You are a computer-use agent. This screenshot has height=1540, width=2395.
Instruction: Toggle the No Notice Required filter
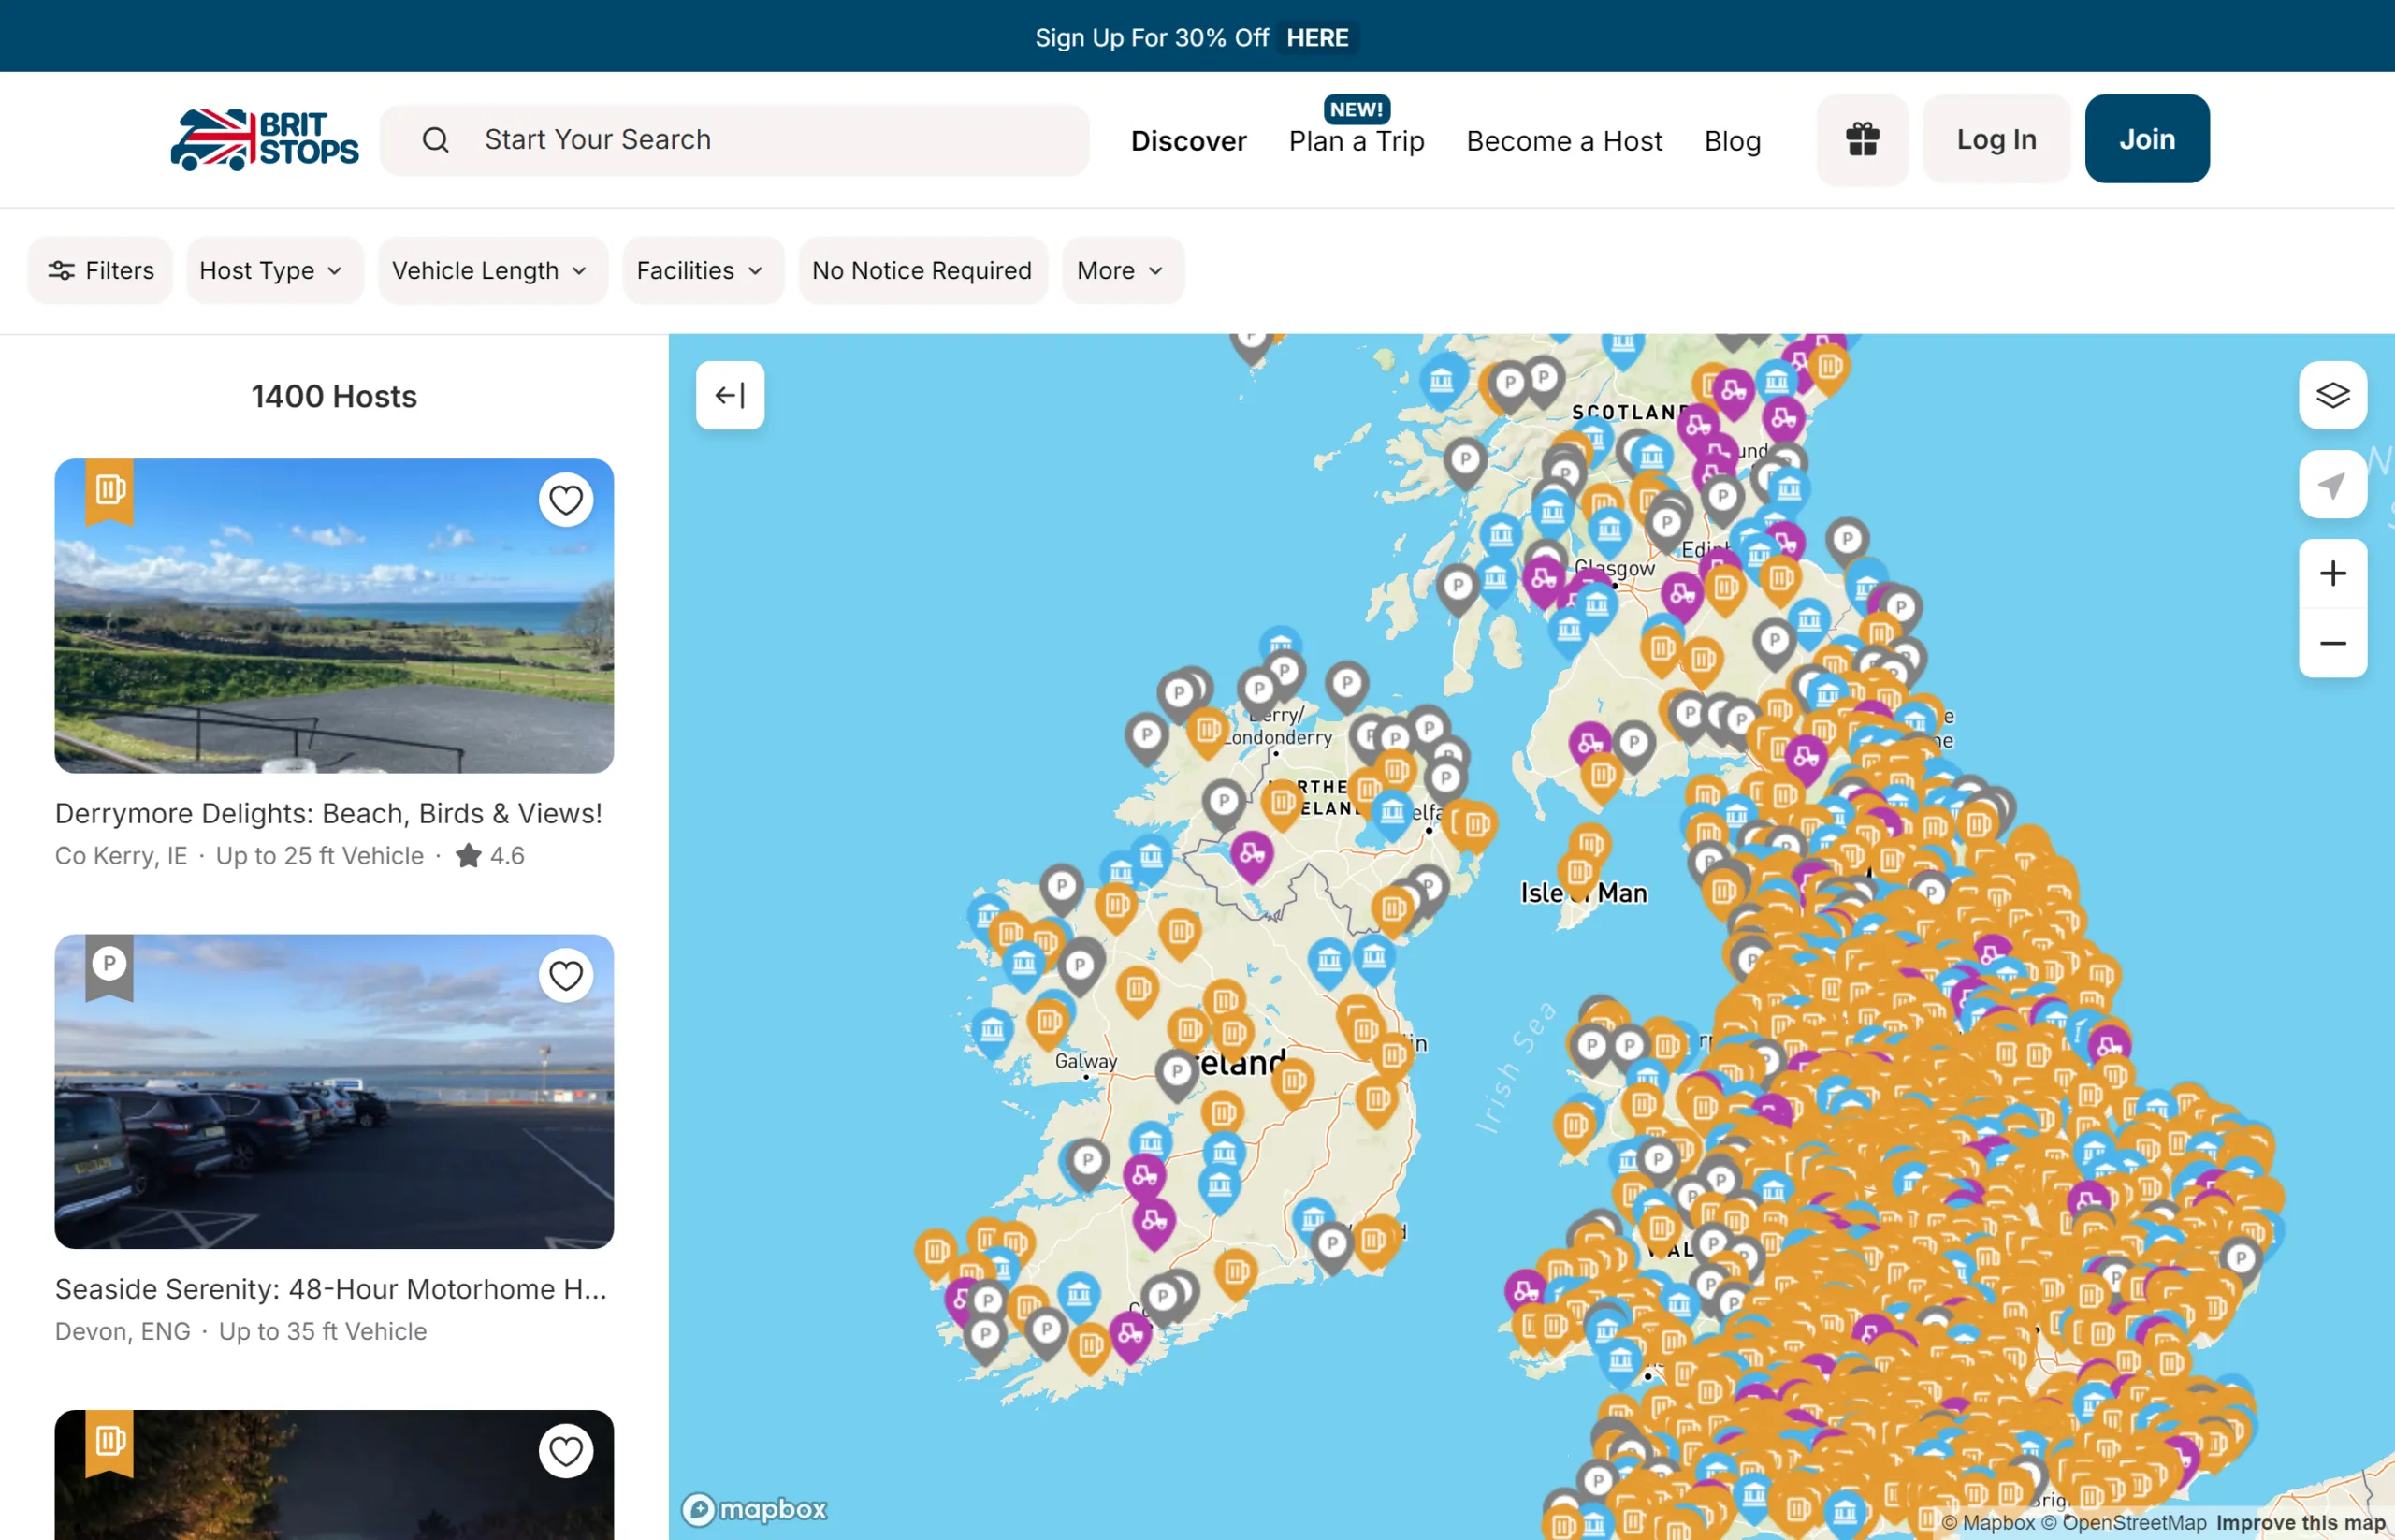click(x=922, y=270)
